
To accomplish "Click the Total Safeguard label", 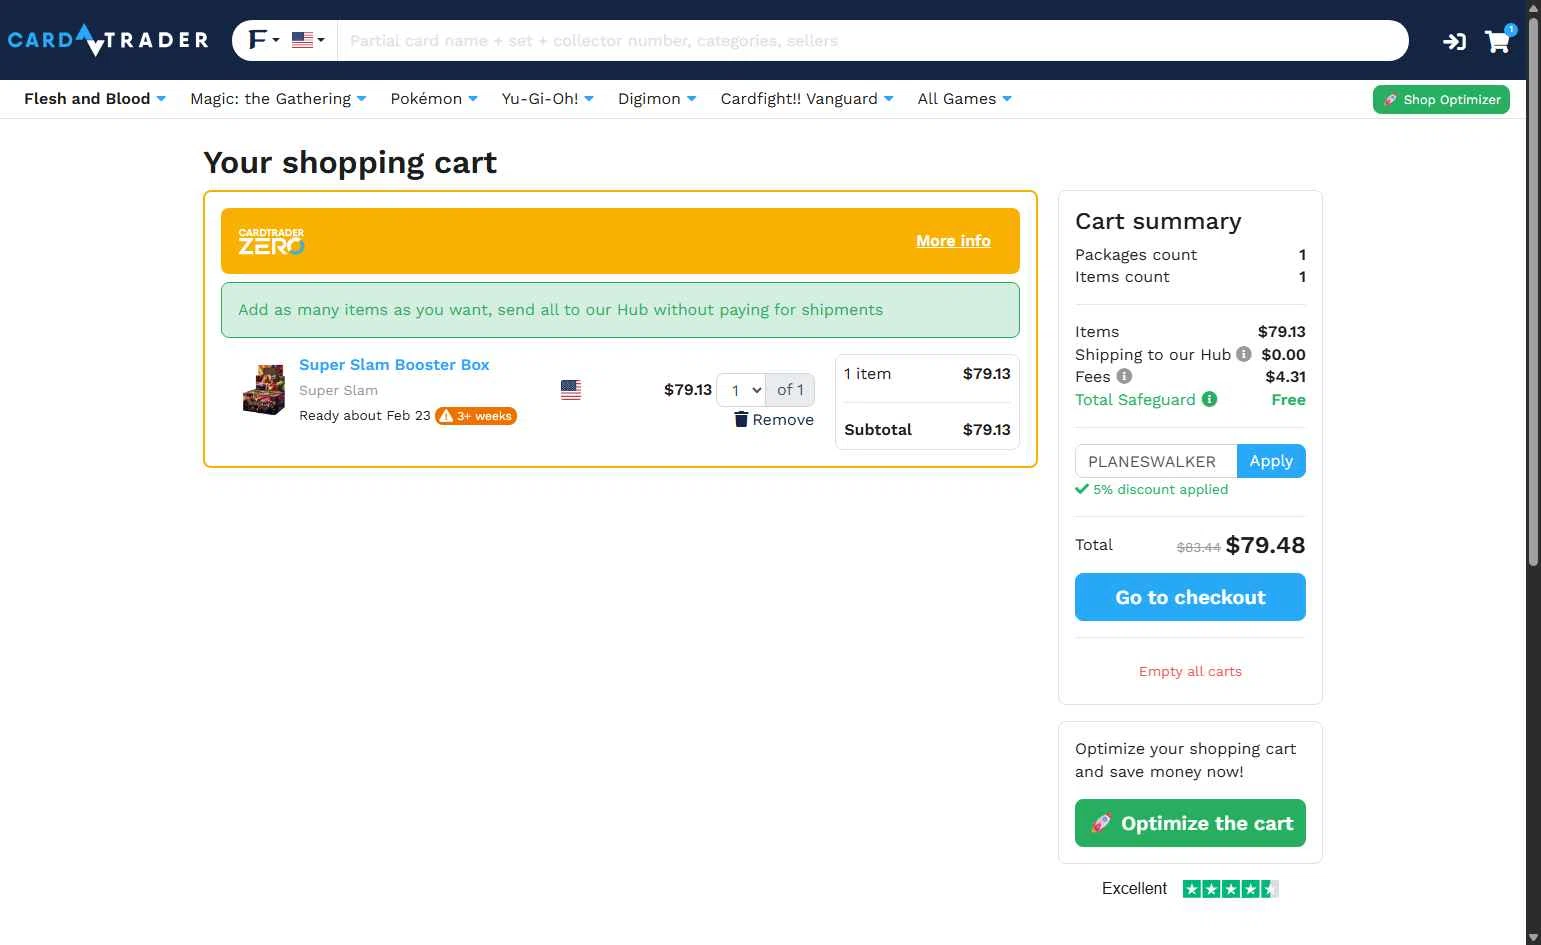I will pos(1135,400).
